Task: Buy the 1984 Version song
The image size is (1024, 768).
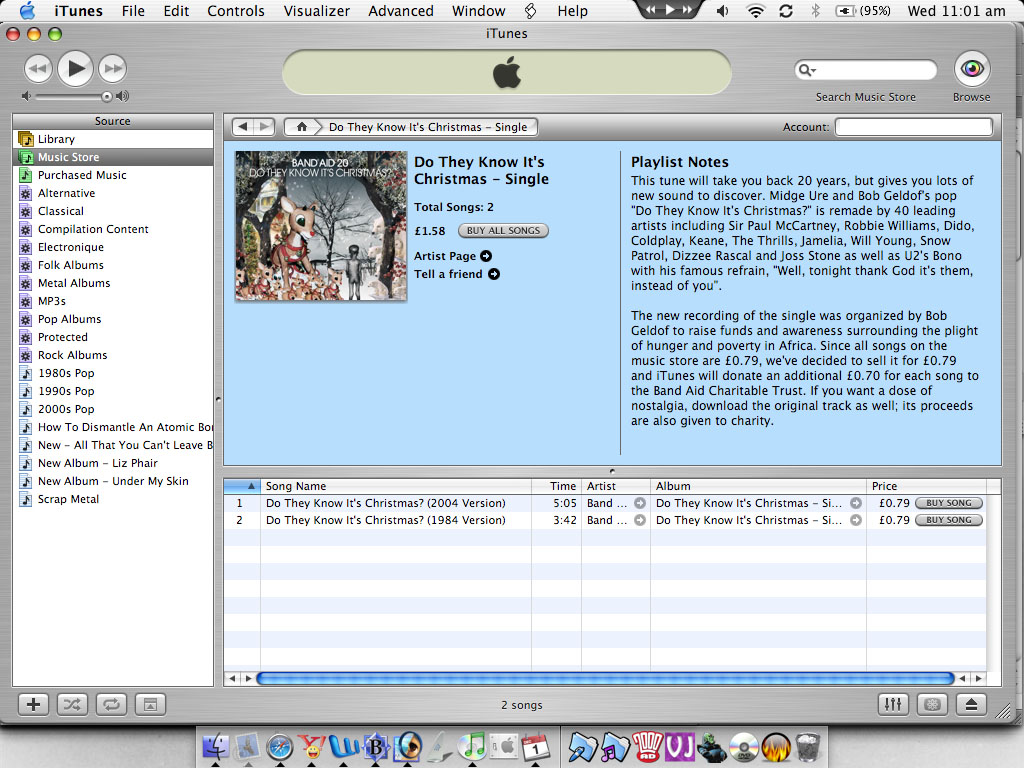Action: [x=949, y=520]
